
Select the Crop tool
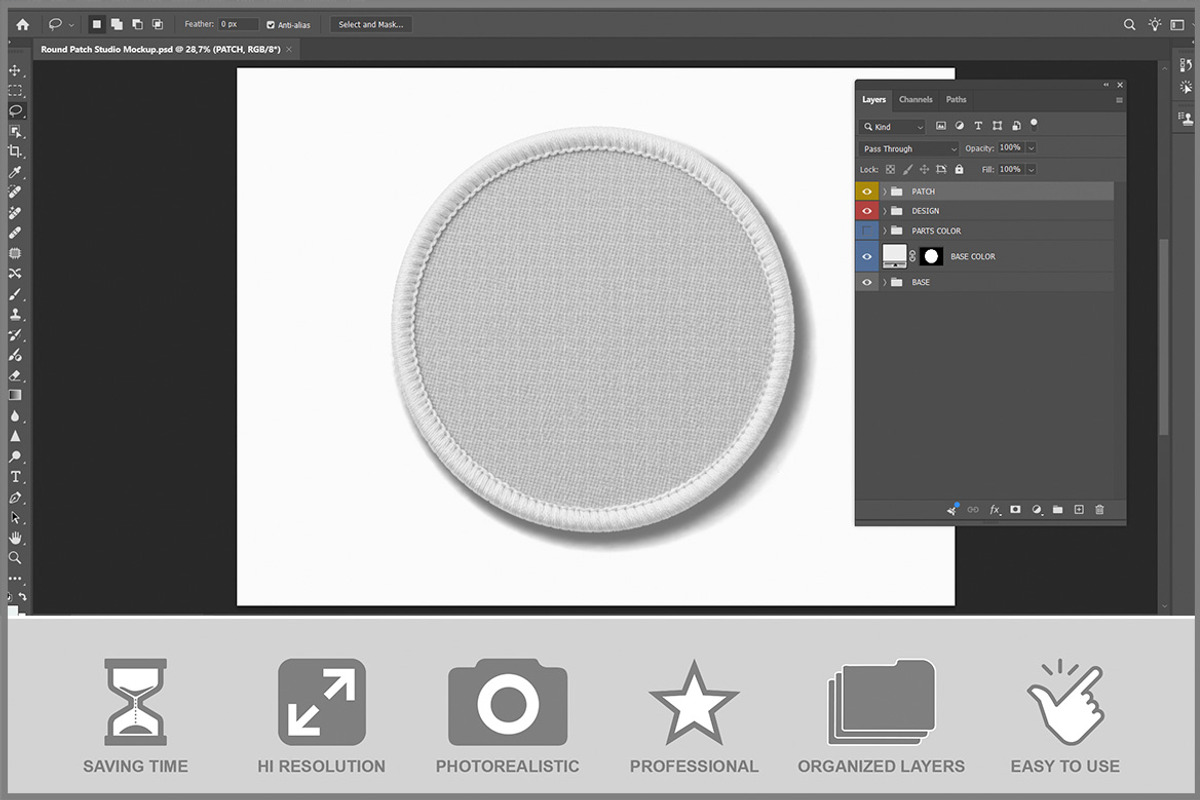tap(15, 151)
